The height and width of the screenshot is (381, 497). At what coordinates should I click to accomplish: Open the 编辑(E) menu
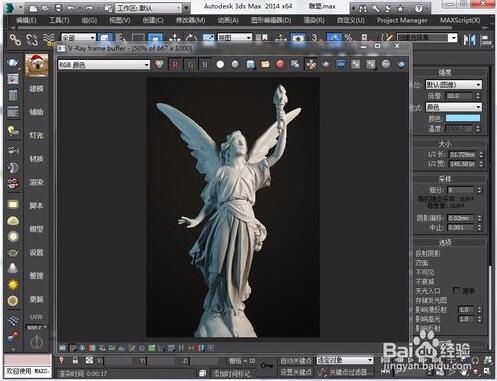pos(26,20)
